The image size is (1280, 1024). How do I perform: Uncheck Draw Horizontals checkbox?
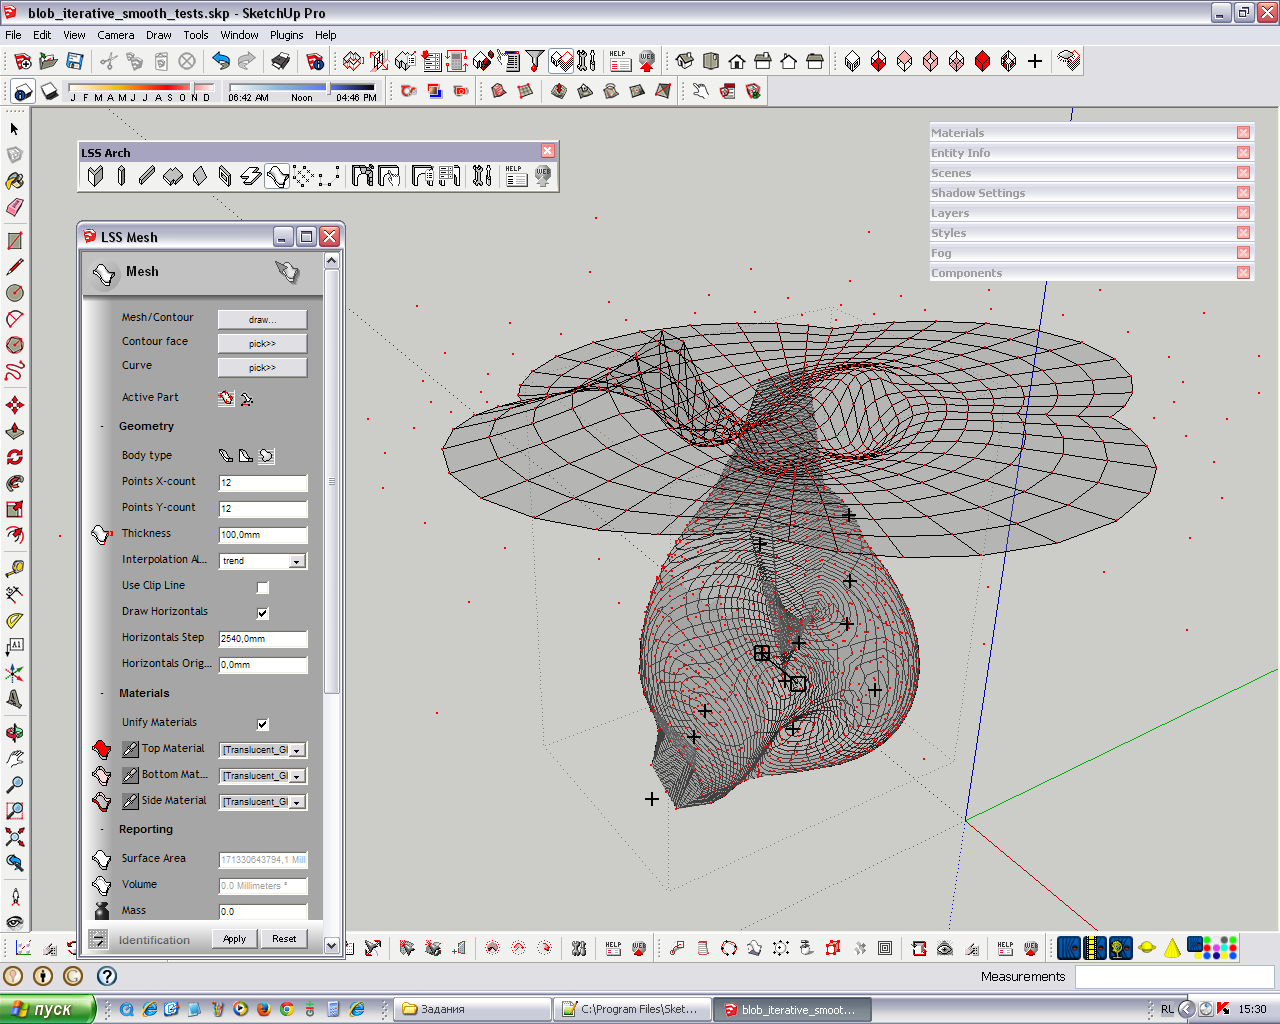click(263, 613)
